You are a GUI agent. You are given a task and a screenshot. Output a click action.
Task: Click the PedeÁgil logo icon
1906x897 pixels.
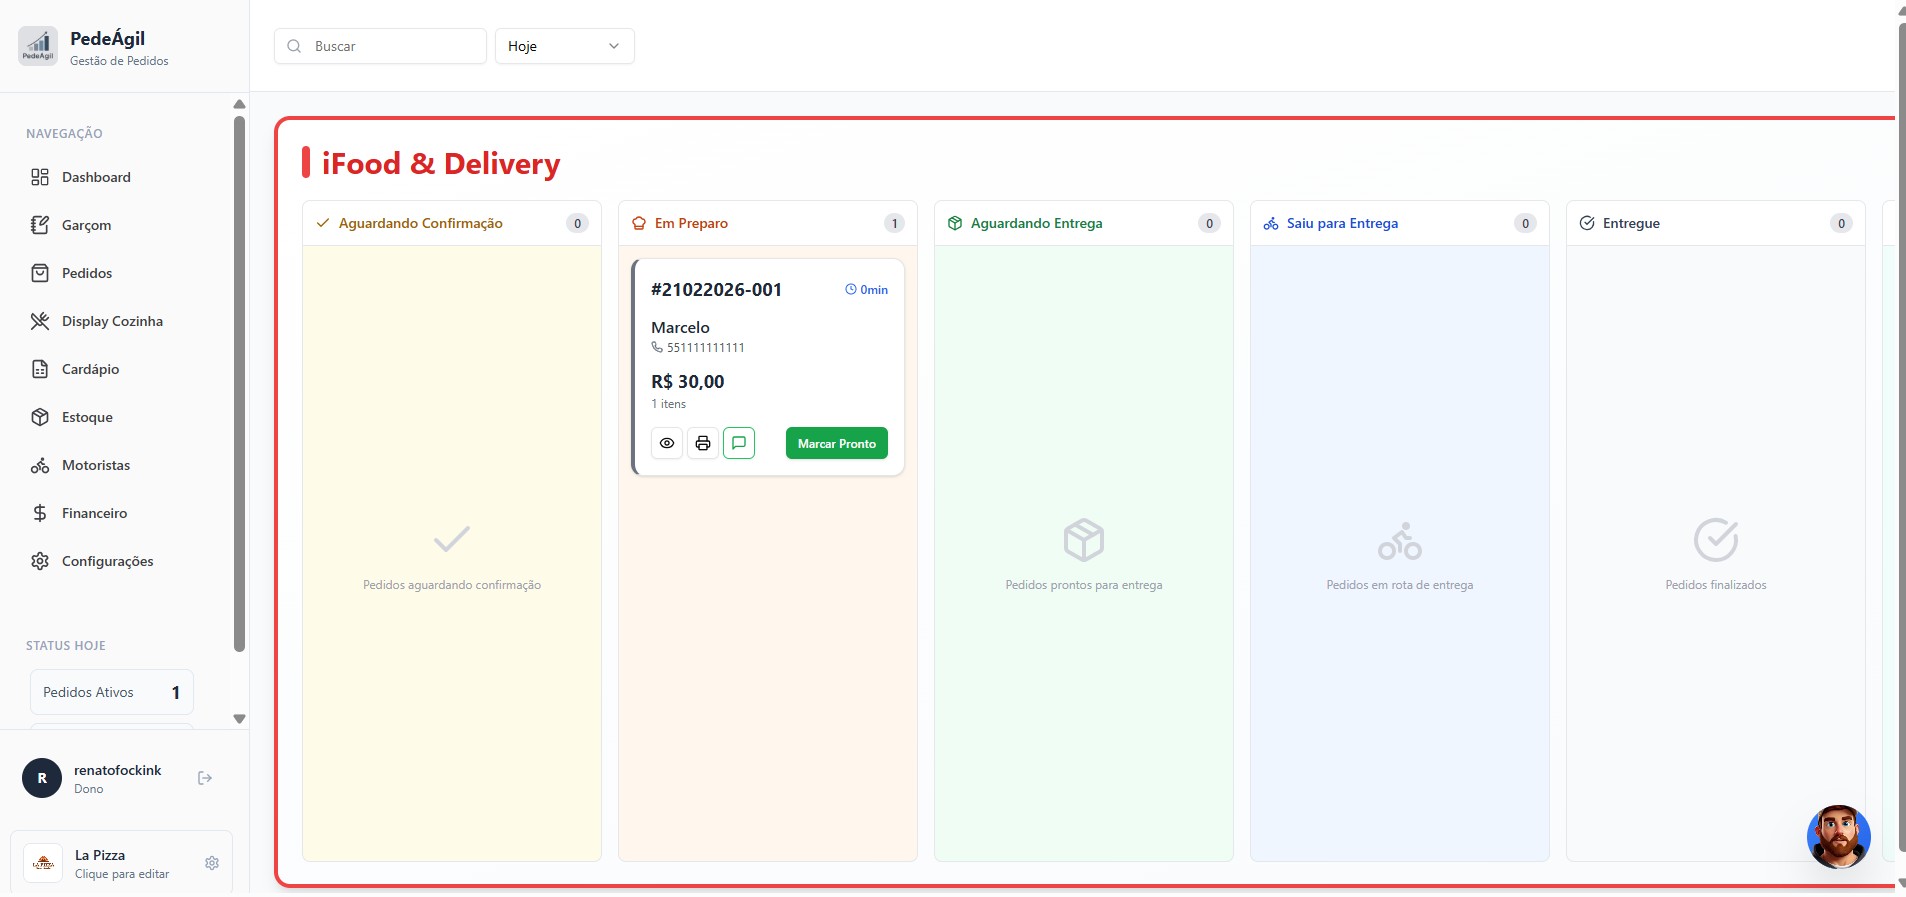pos(38,46)
